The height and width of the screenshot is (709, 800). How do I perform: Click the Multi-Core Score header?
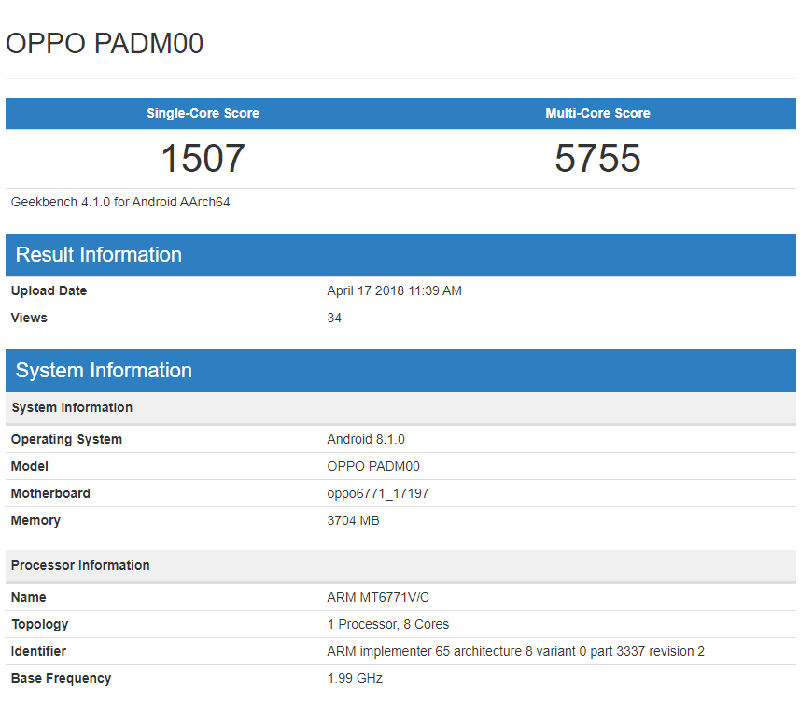click(598, 113)
